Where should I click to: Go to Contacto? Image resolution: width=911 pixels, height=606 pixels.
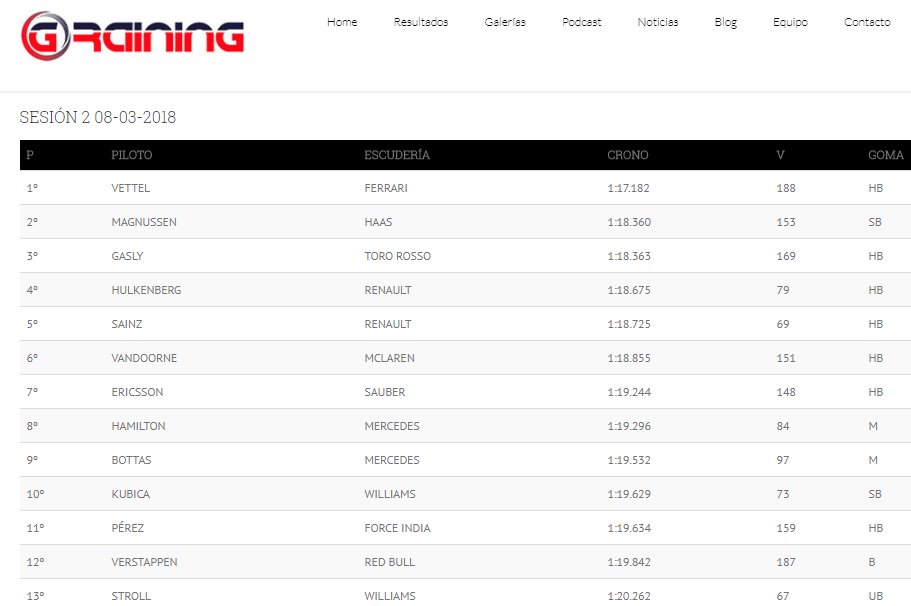point(867,22)
